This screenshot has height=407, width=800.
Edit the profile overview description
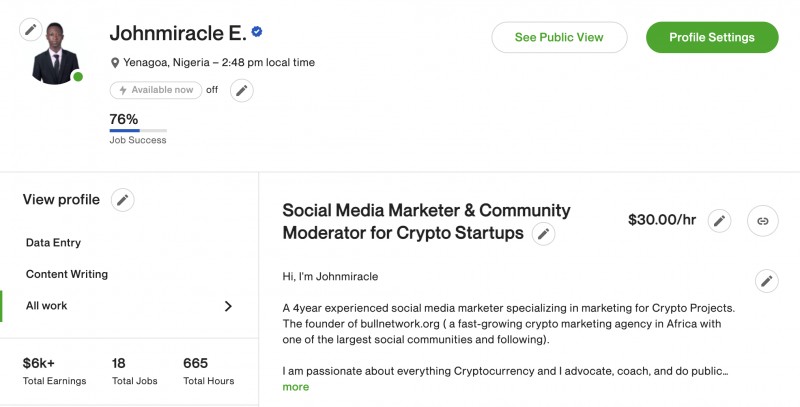point(766,281)
